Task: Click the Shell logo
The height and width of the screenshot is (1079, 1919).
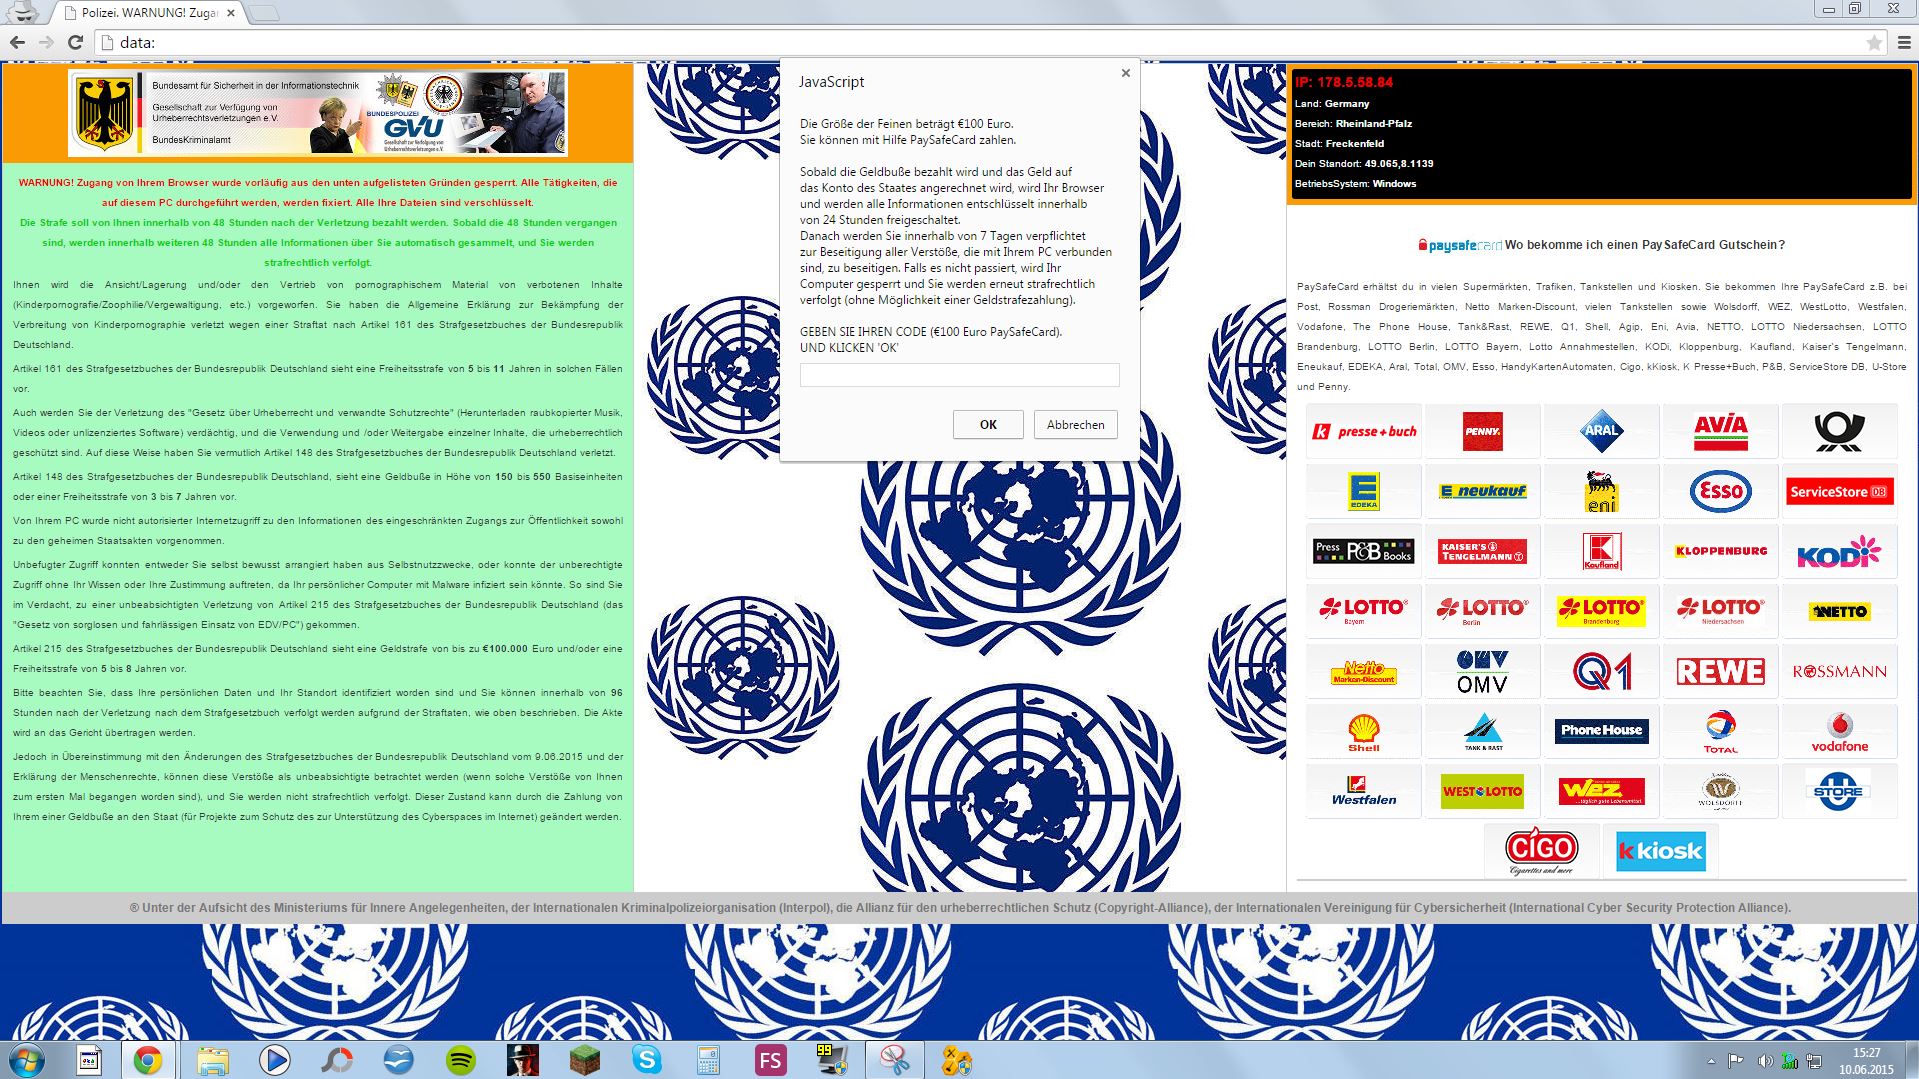Action: (x=1363, y=731)
